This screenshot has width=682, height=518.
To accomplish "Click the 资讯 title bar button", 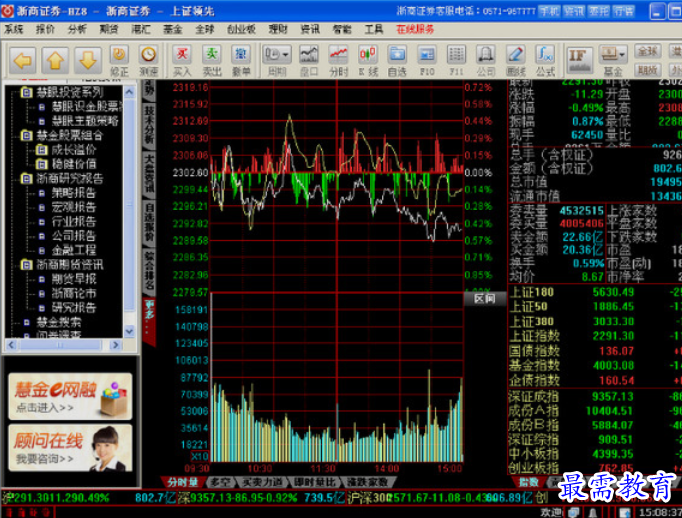I will coord(574,11).
